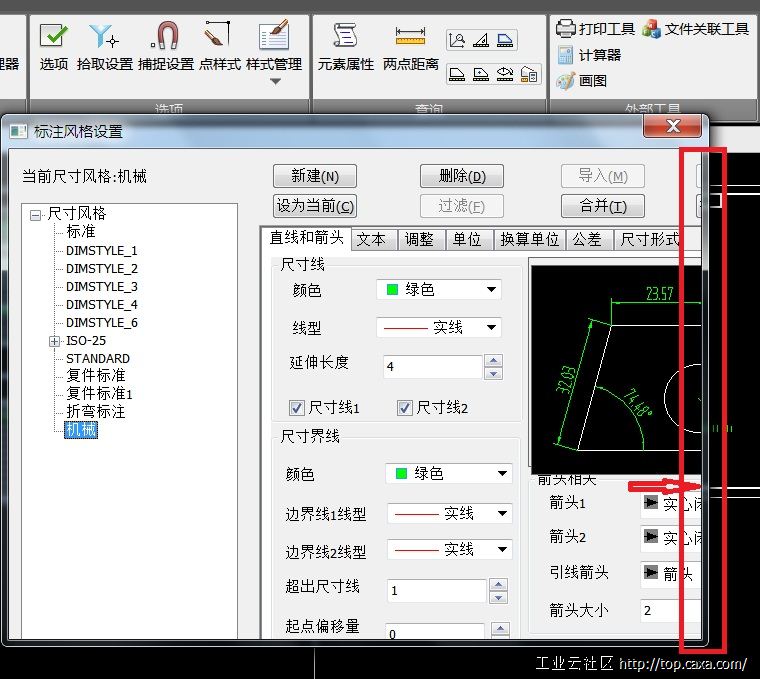The height and width of the screenshot is (679, 760).
Task: Switch to the 文本 tab
Action: pos(371,239)
